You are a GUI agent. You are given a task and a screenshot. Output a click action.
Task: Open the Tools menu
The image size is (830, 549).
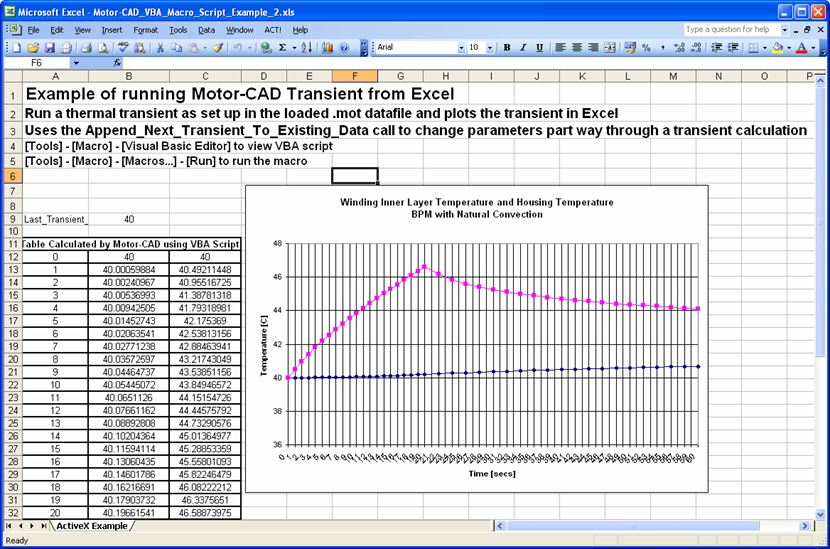pos(178,30)
